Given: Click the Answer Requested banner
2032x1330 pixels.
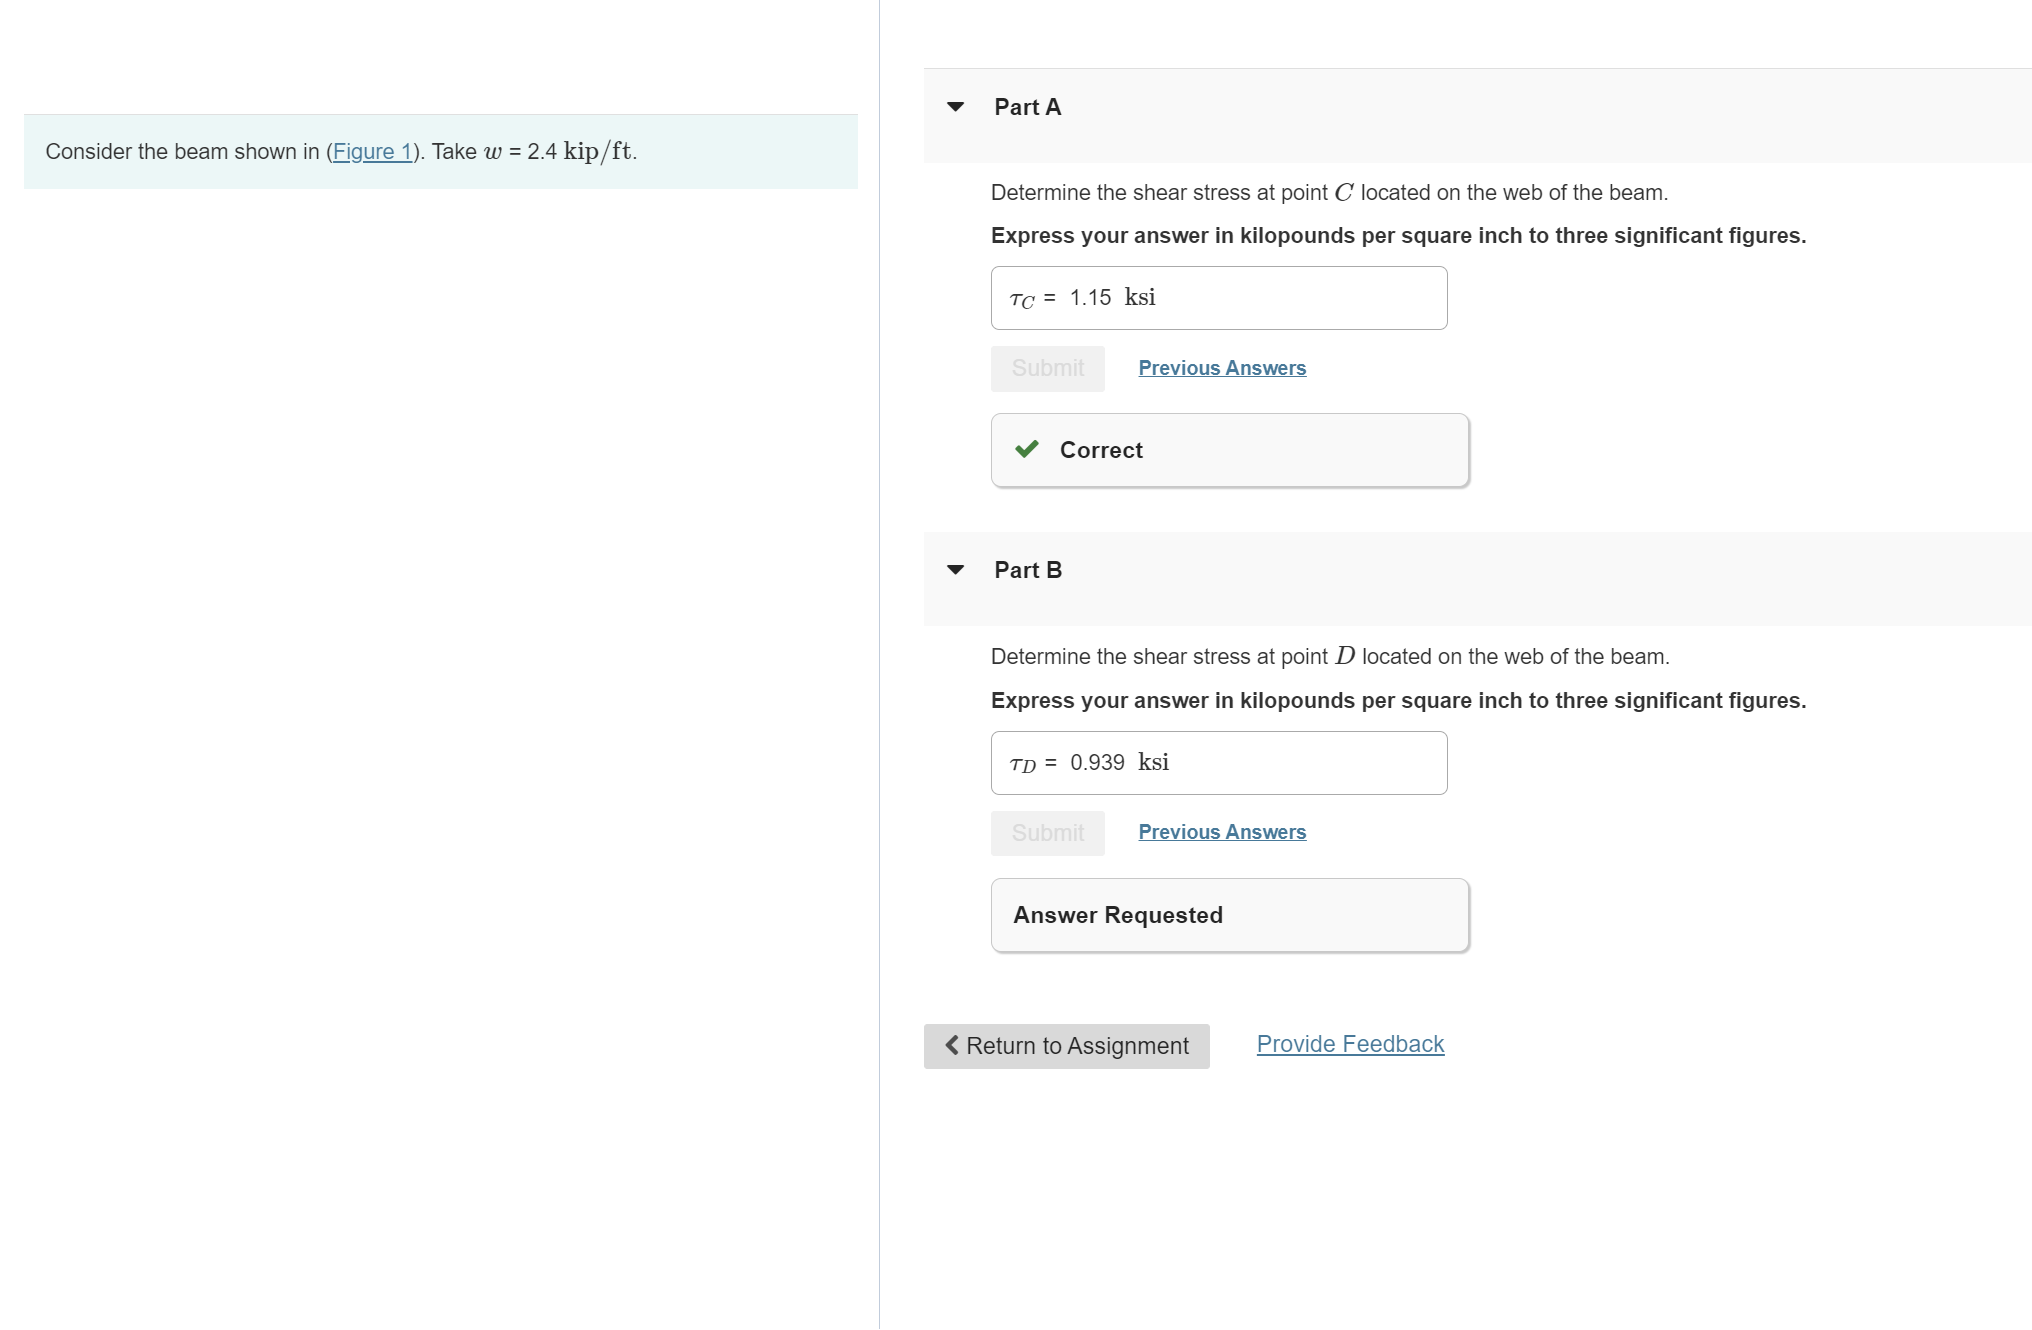Looking at the screenshot, I should (x=1228, y=914).
